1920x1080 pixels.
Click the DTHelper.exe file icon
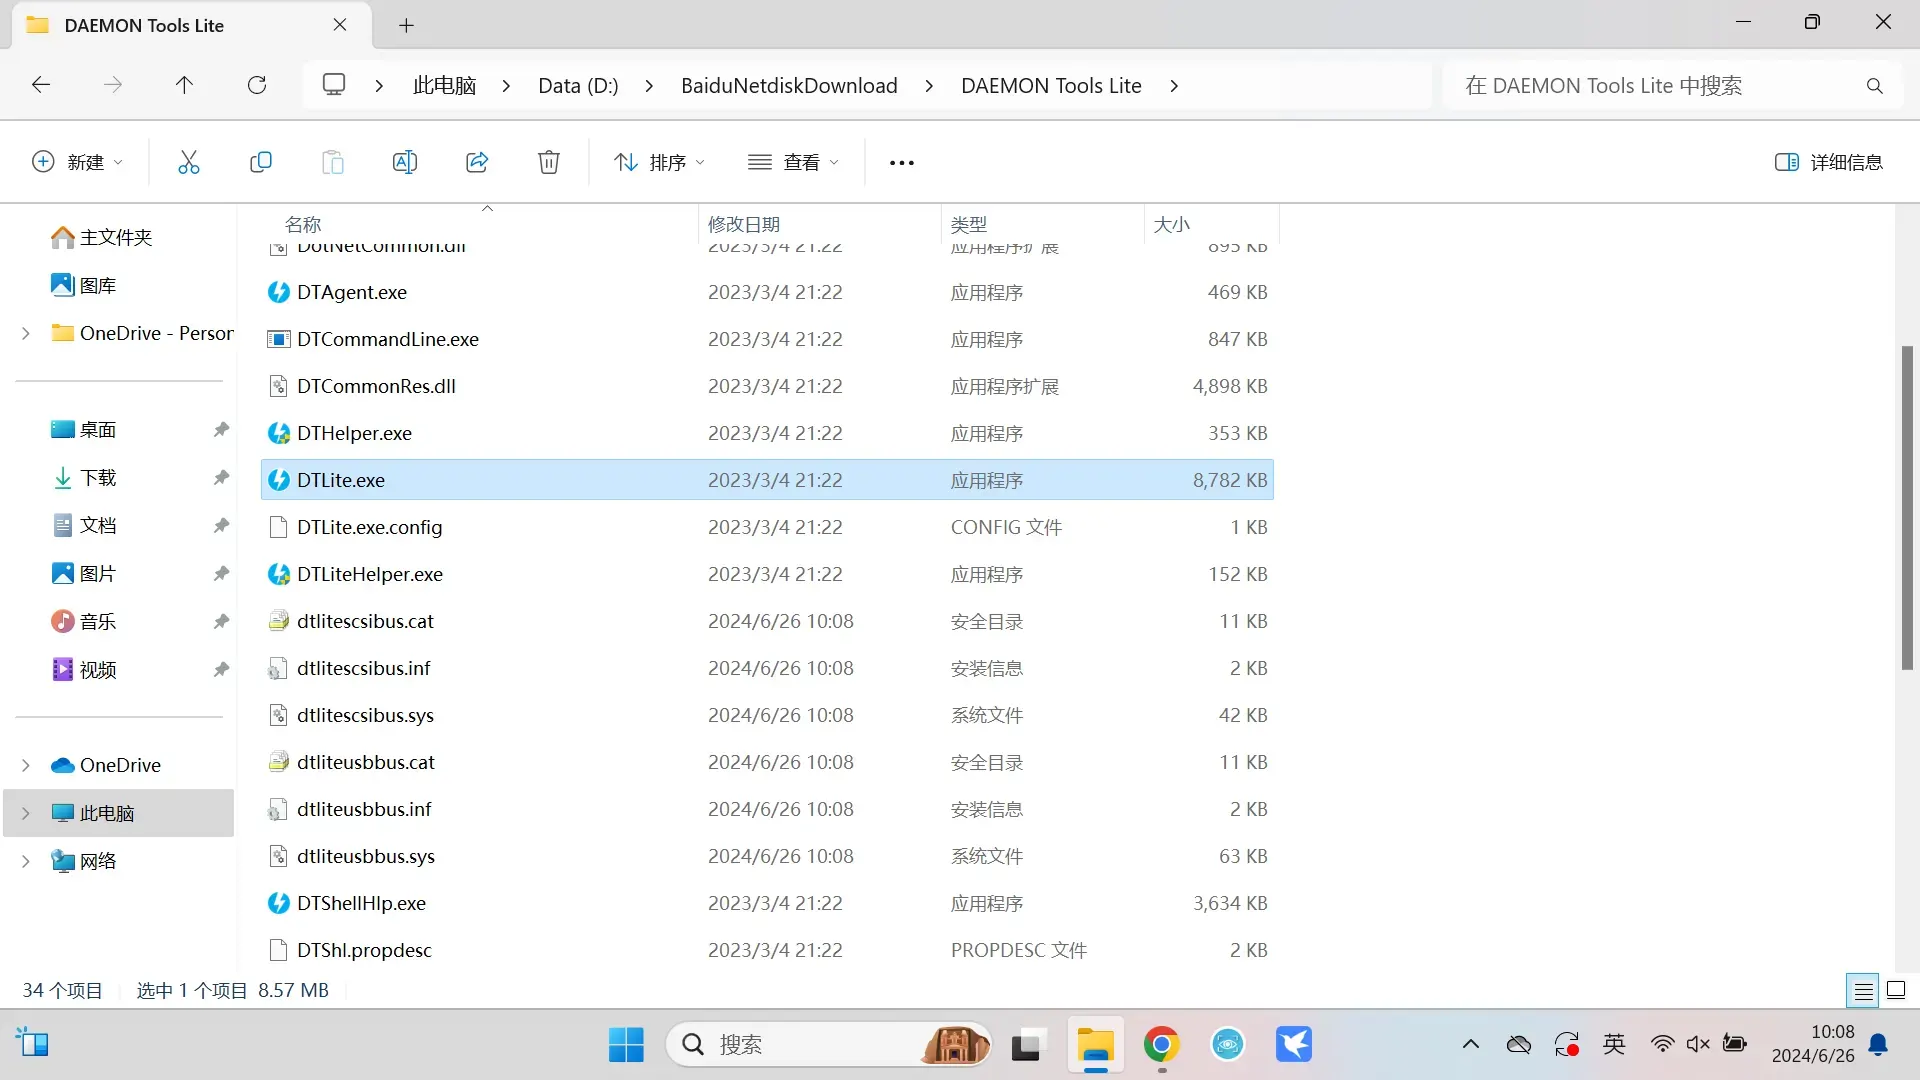point(279,433)
